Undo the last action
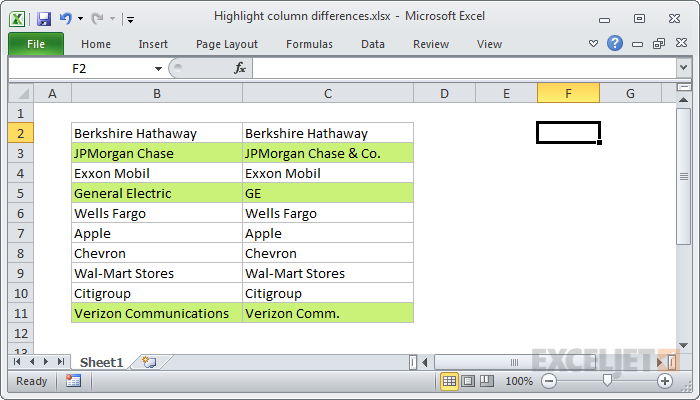700x400 pixels. click(66, 18)
